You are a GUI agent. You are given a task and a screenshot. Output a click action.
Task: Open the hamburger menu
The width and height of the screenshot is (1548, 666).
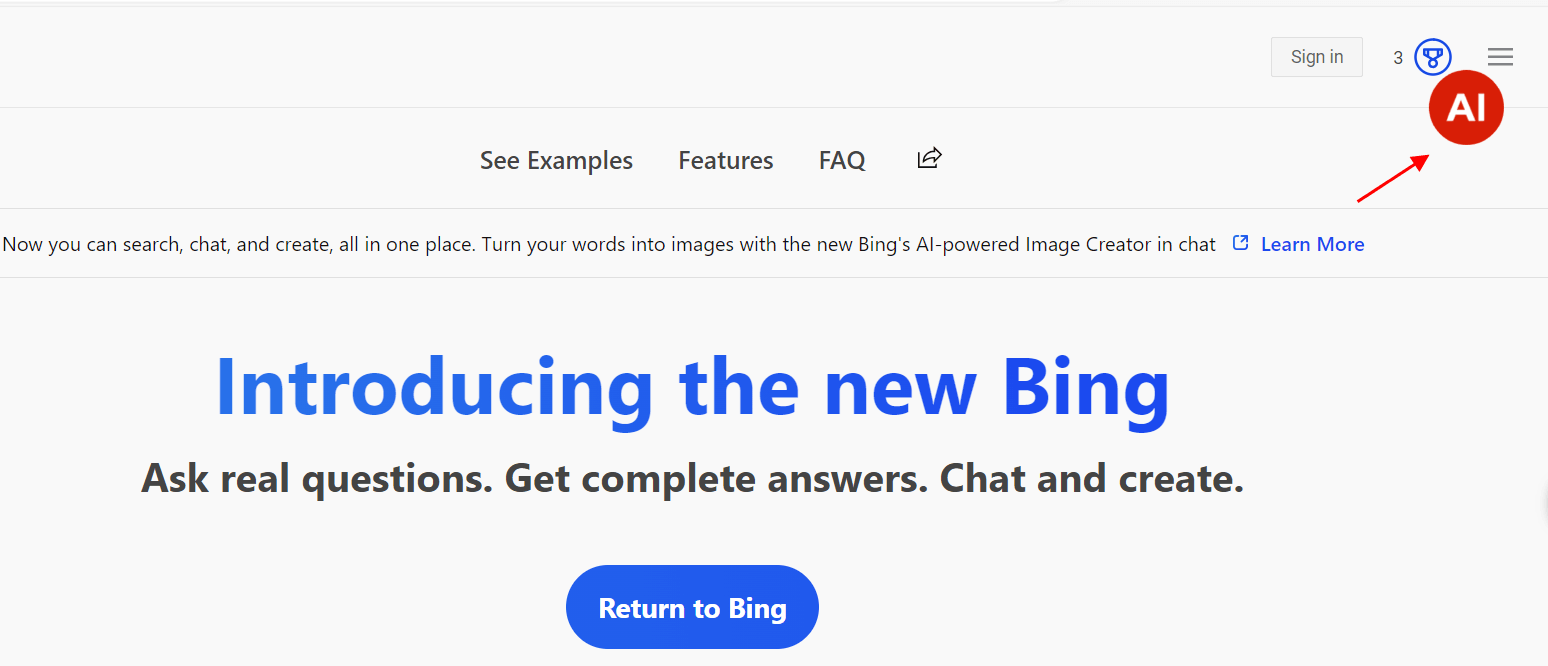pos(1500,57)
